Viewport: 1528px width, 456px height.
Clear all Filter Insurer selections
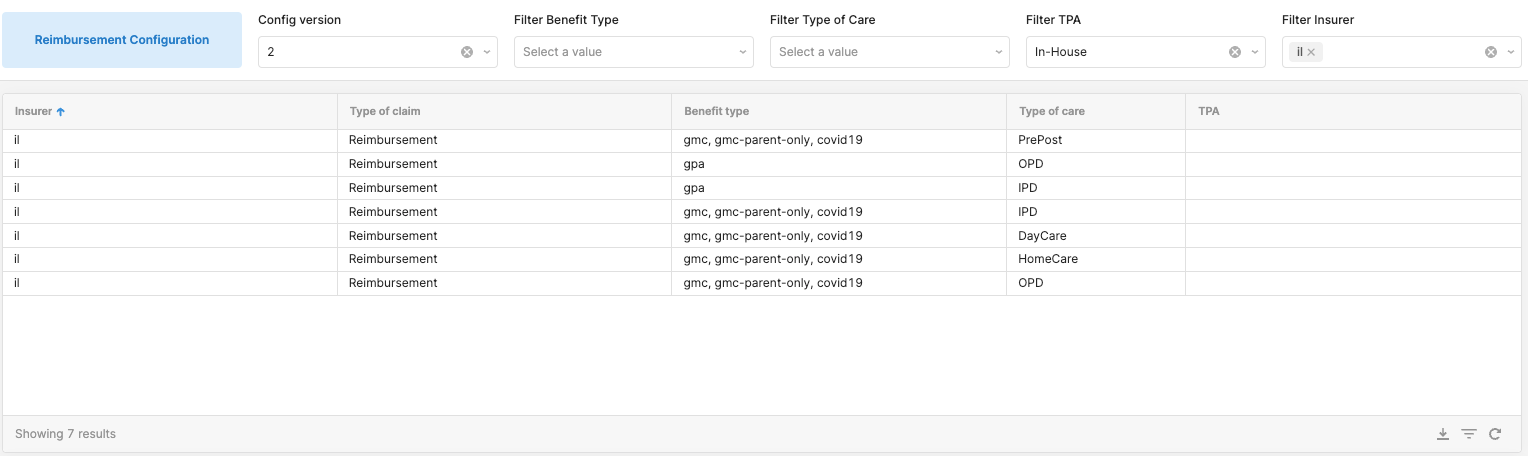click(1491, 52)
